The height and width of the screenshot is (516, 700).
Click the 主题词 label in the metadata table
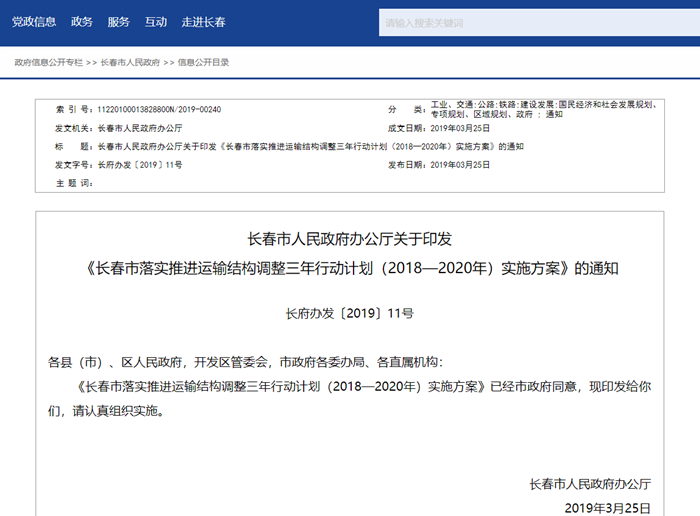74,183
